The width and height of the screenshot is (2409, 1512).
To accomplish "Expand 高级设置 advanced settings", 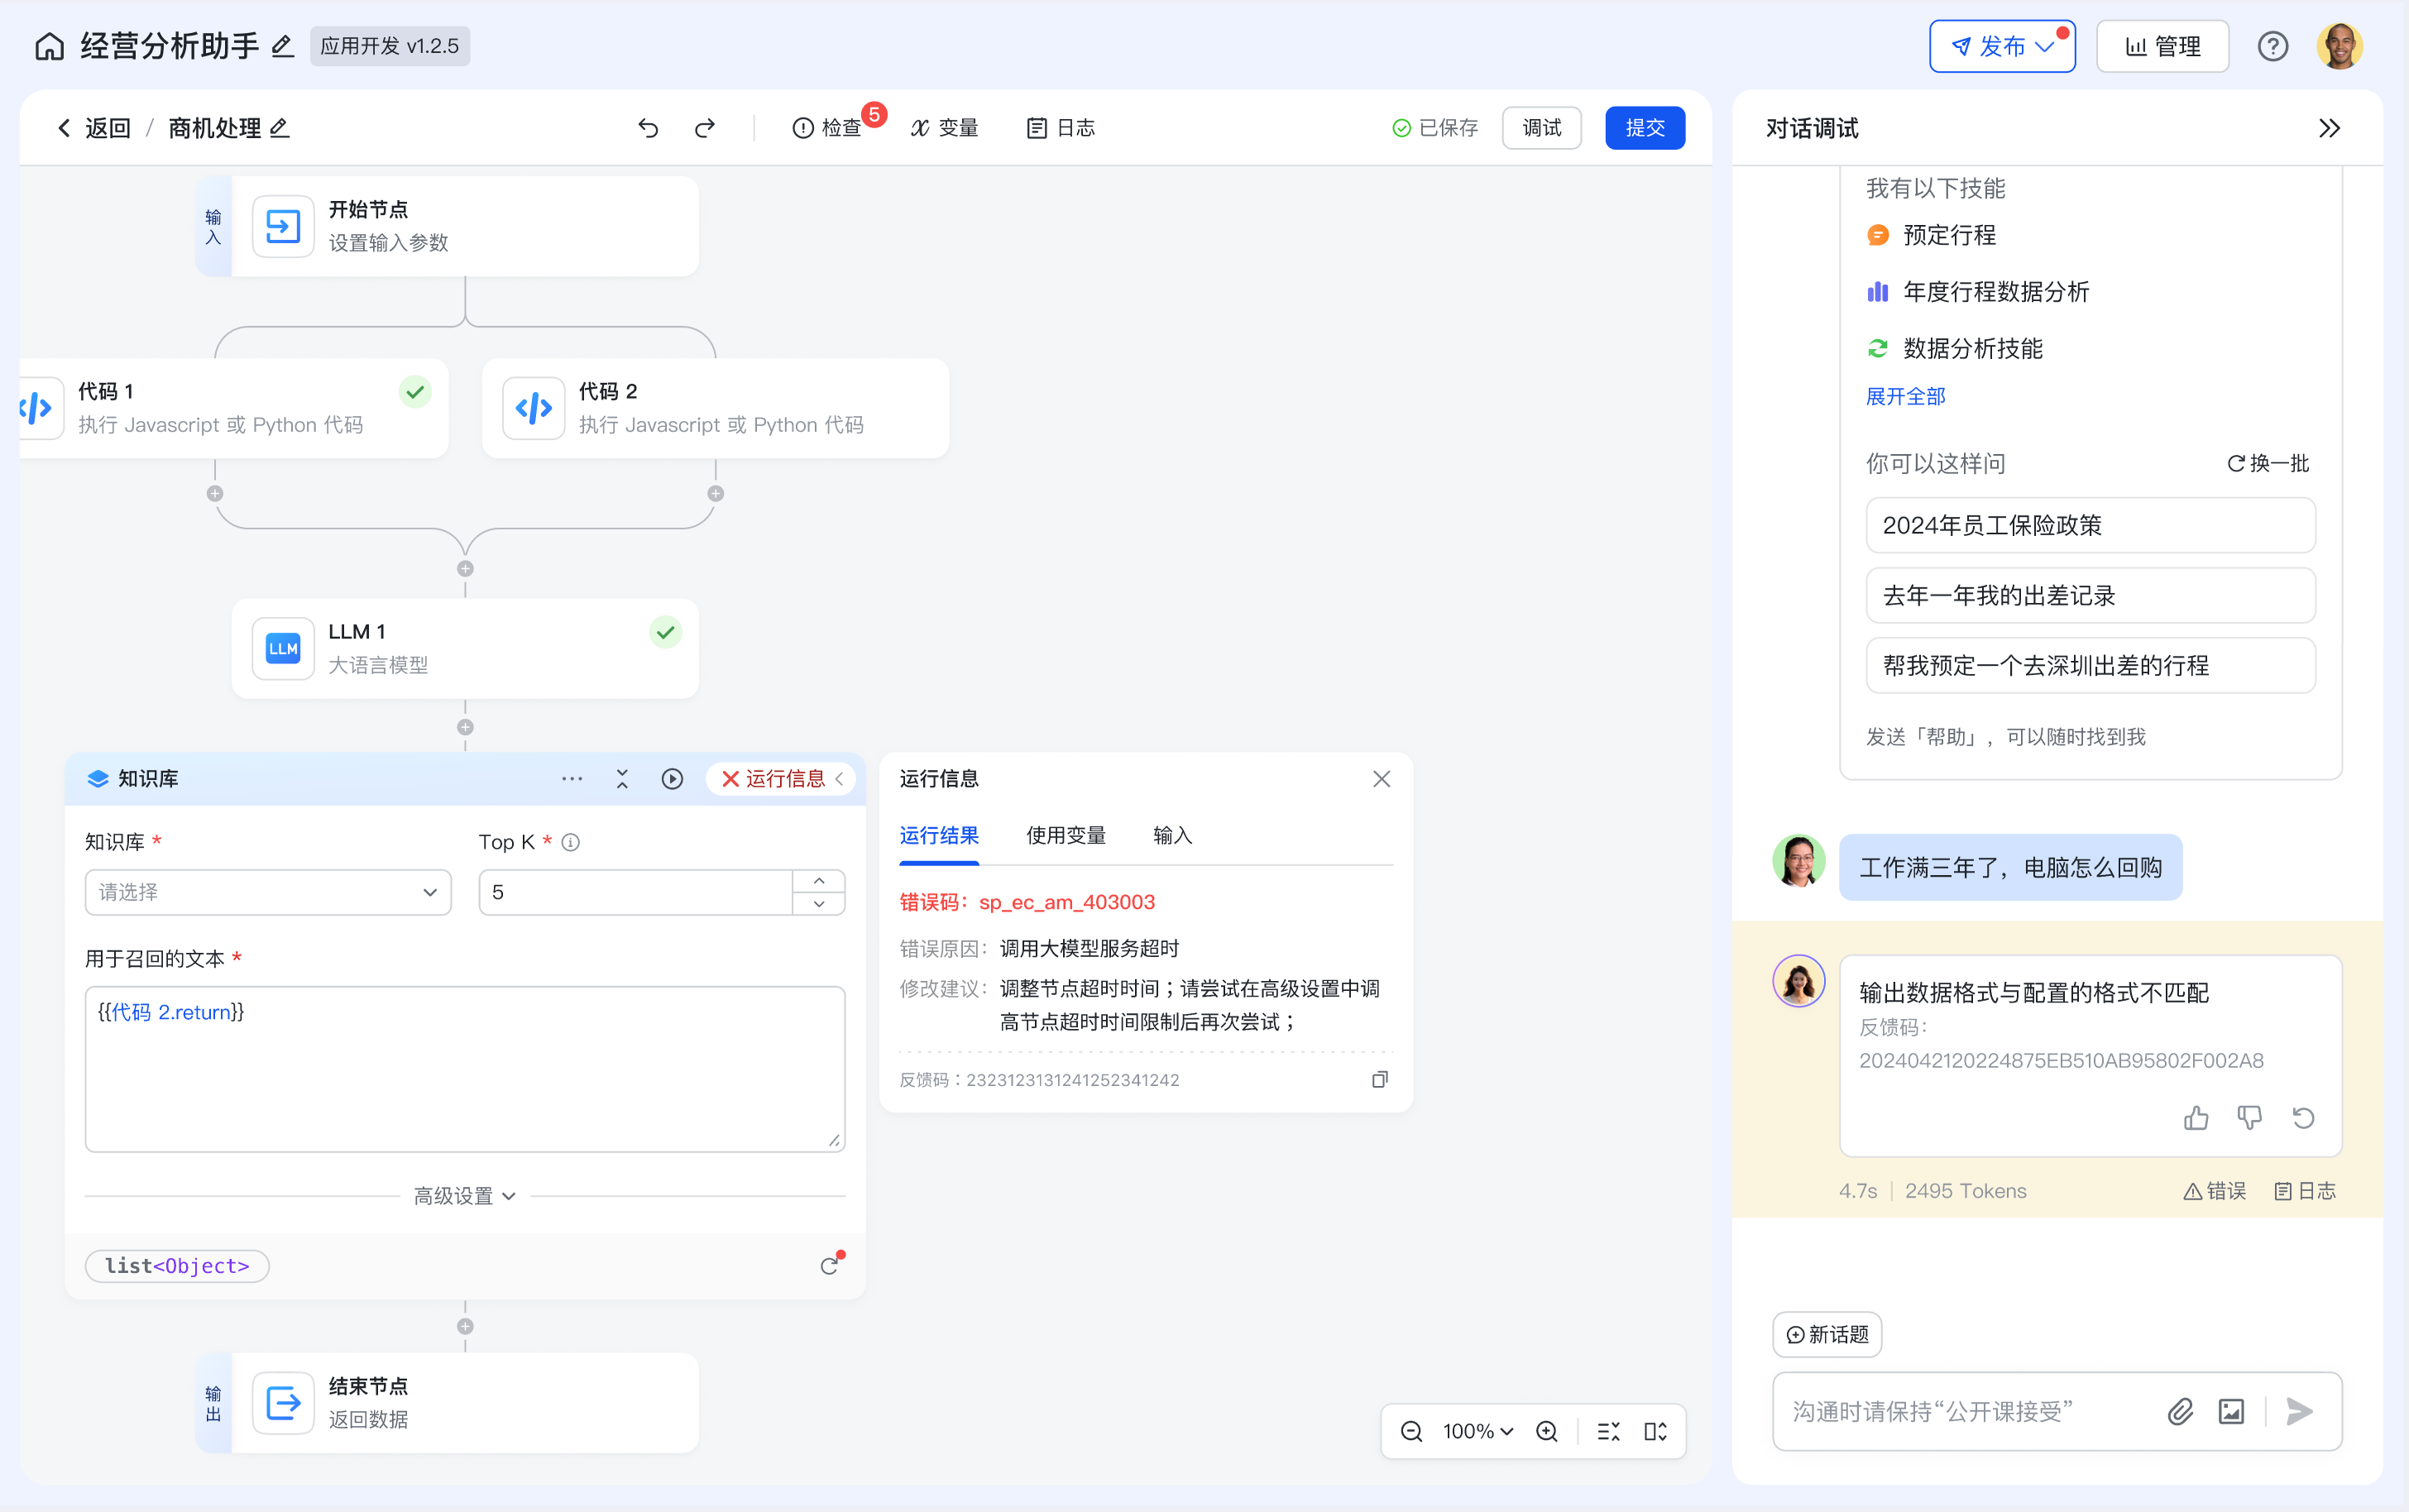I will pyautogui.click(x=465, y=1196).
